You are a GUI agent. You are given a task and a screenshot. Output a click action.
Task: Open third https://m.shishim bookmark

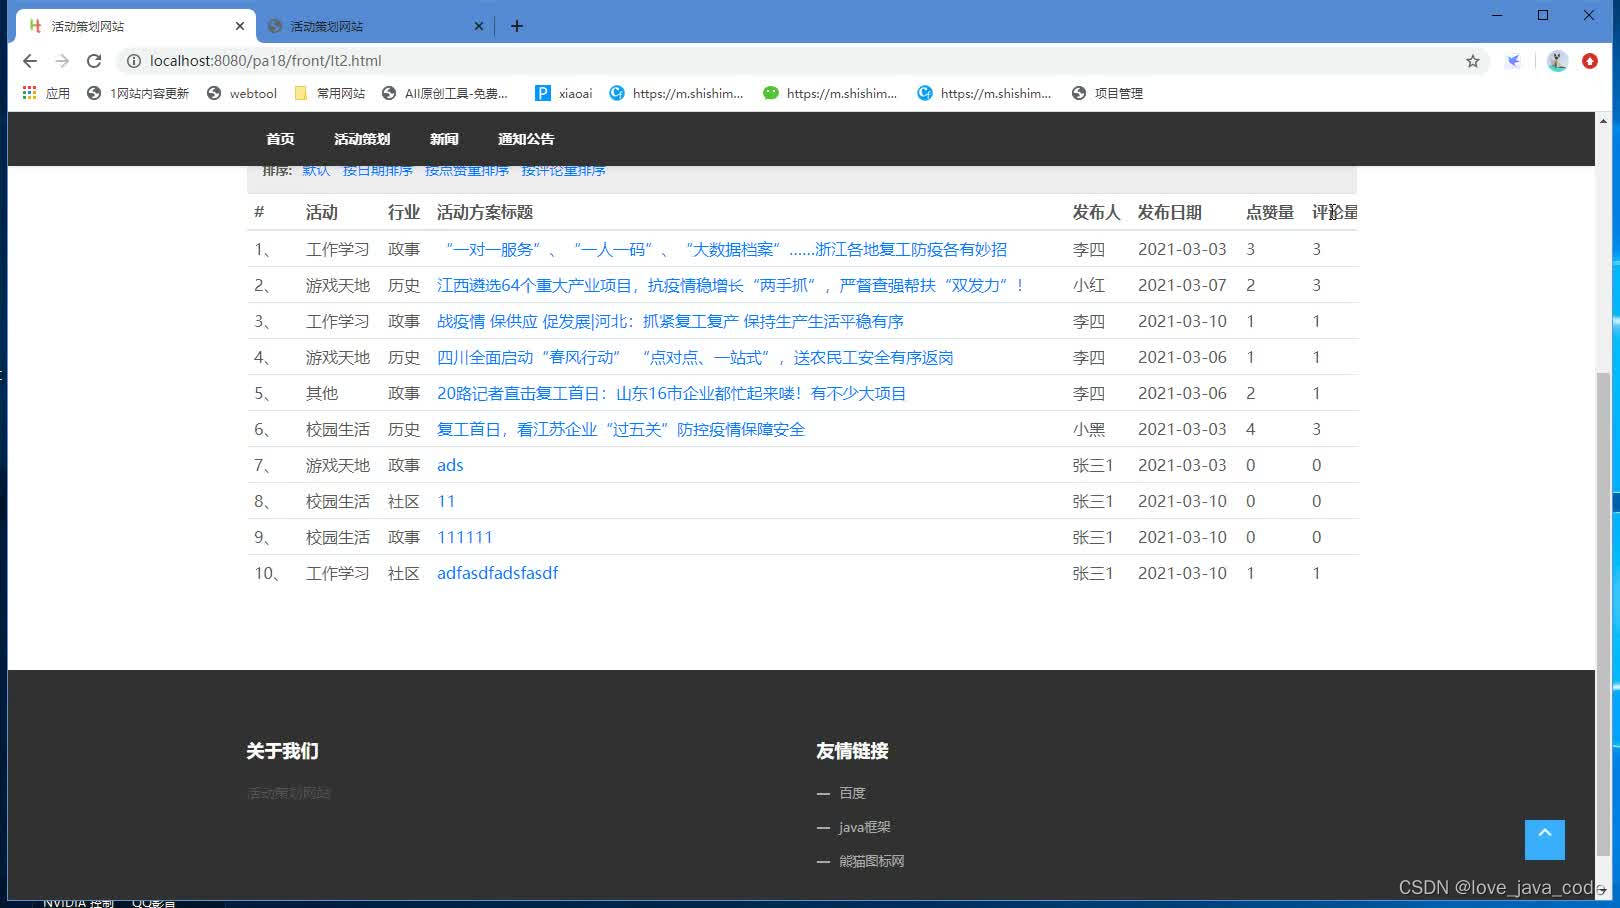tap(984, 93)
